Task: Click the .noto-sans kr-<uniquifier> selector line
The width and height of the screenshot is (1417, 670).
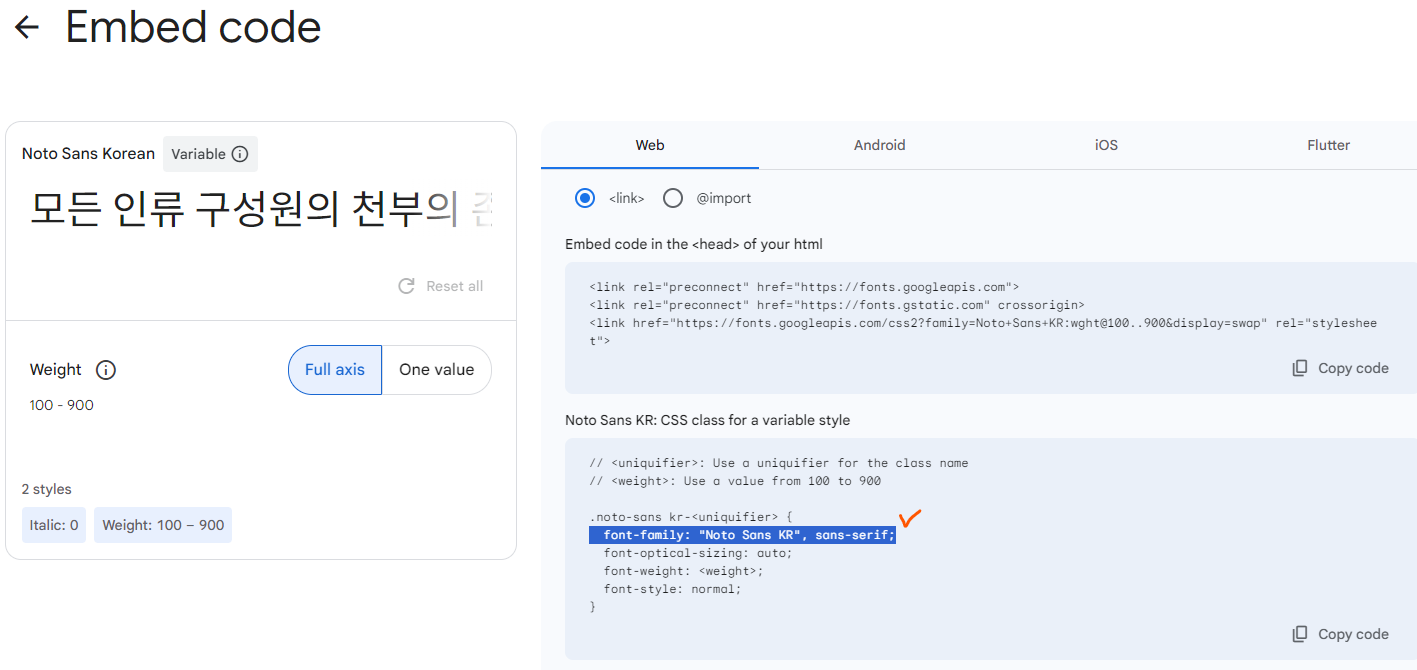Action: [691, 517]
